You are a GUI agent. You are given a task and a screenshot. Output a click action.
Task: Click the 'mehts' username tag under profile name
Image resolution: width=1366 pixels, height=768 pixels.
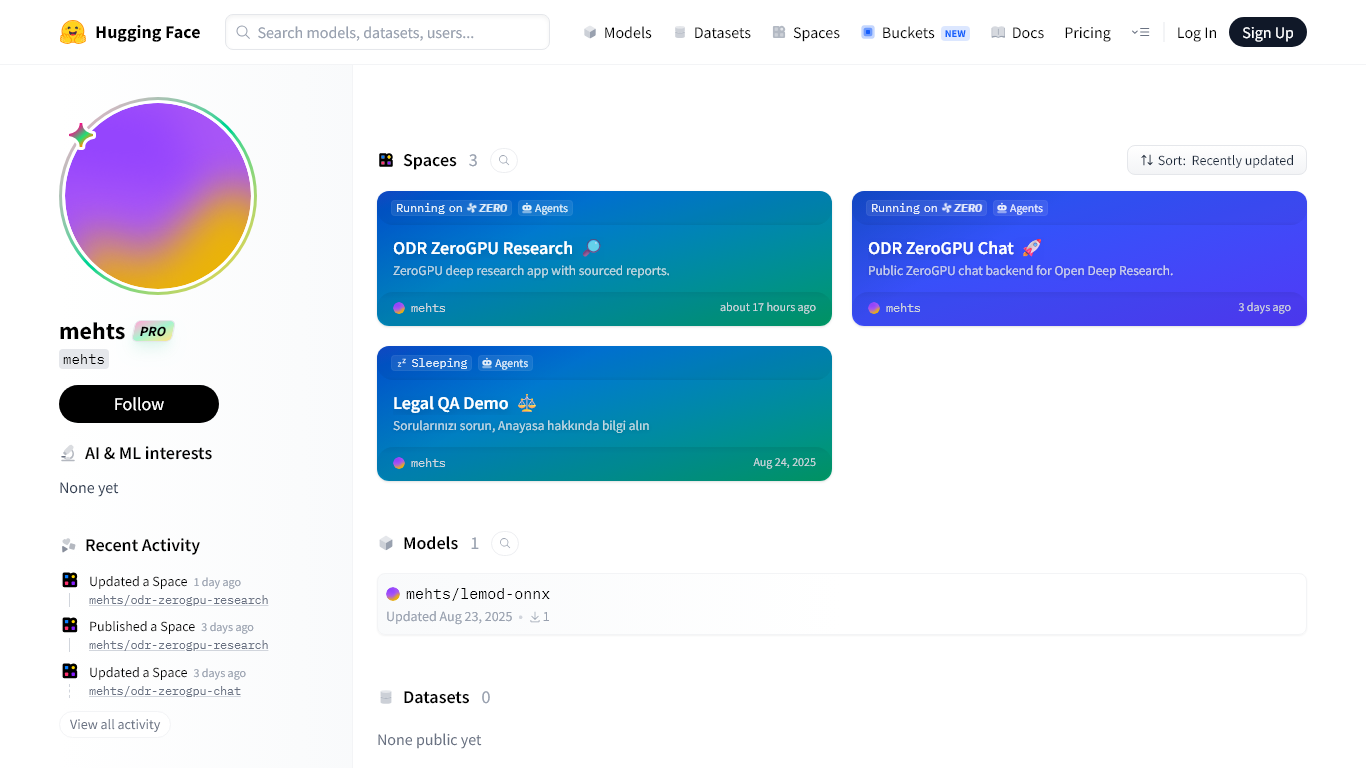[83, 360]
